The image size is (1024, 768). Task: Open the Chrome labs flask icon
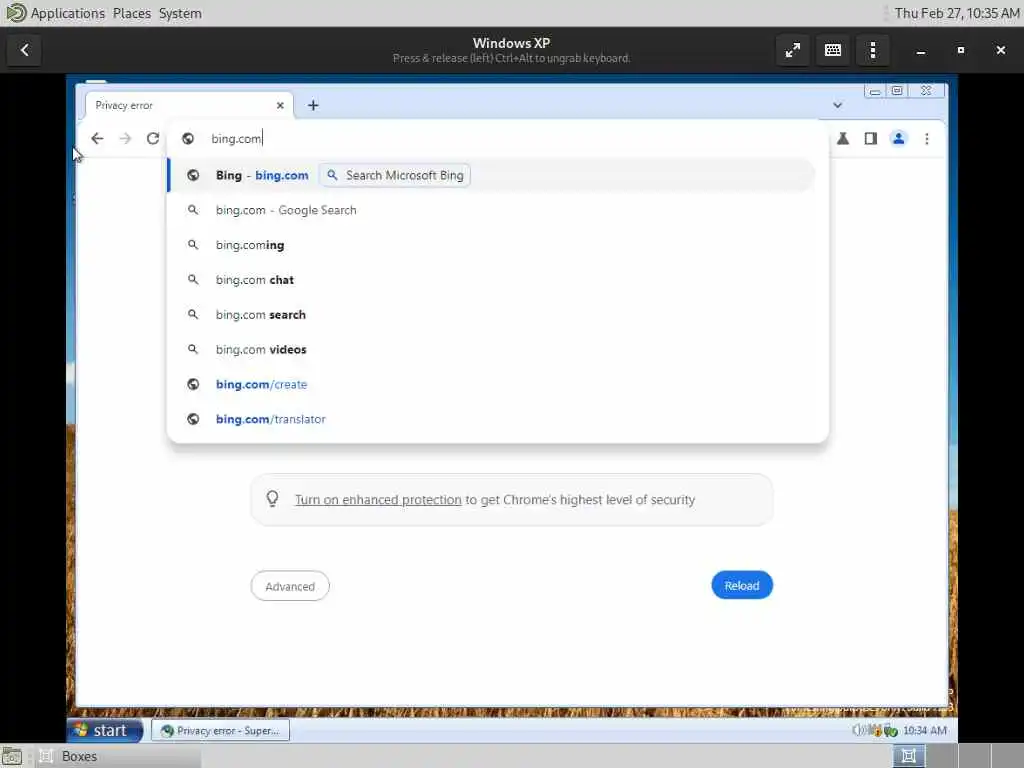pyautogui.click(x=843, y=138)
